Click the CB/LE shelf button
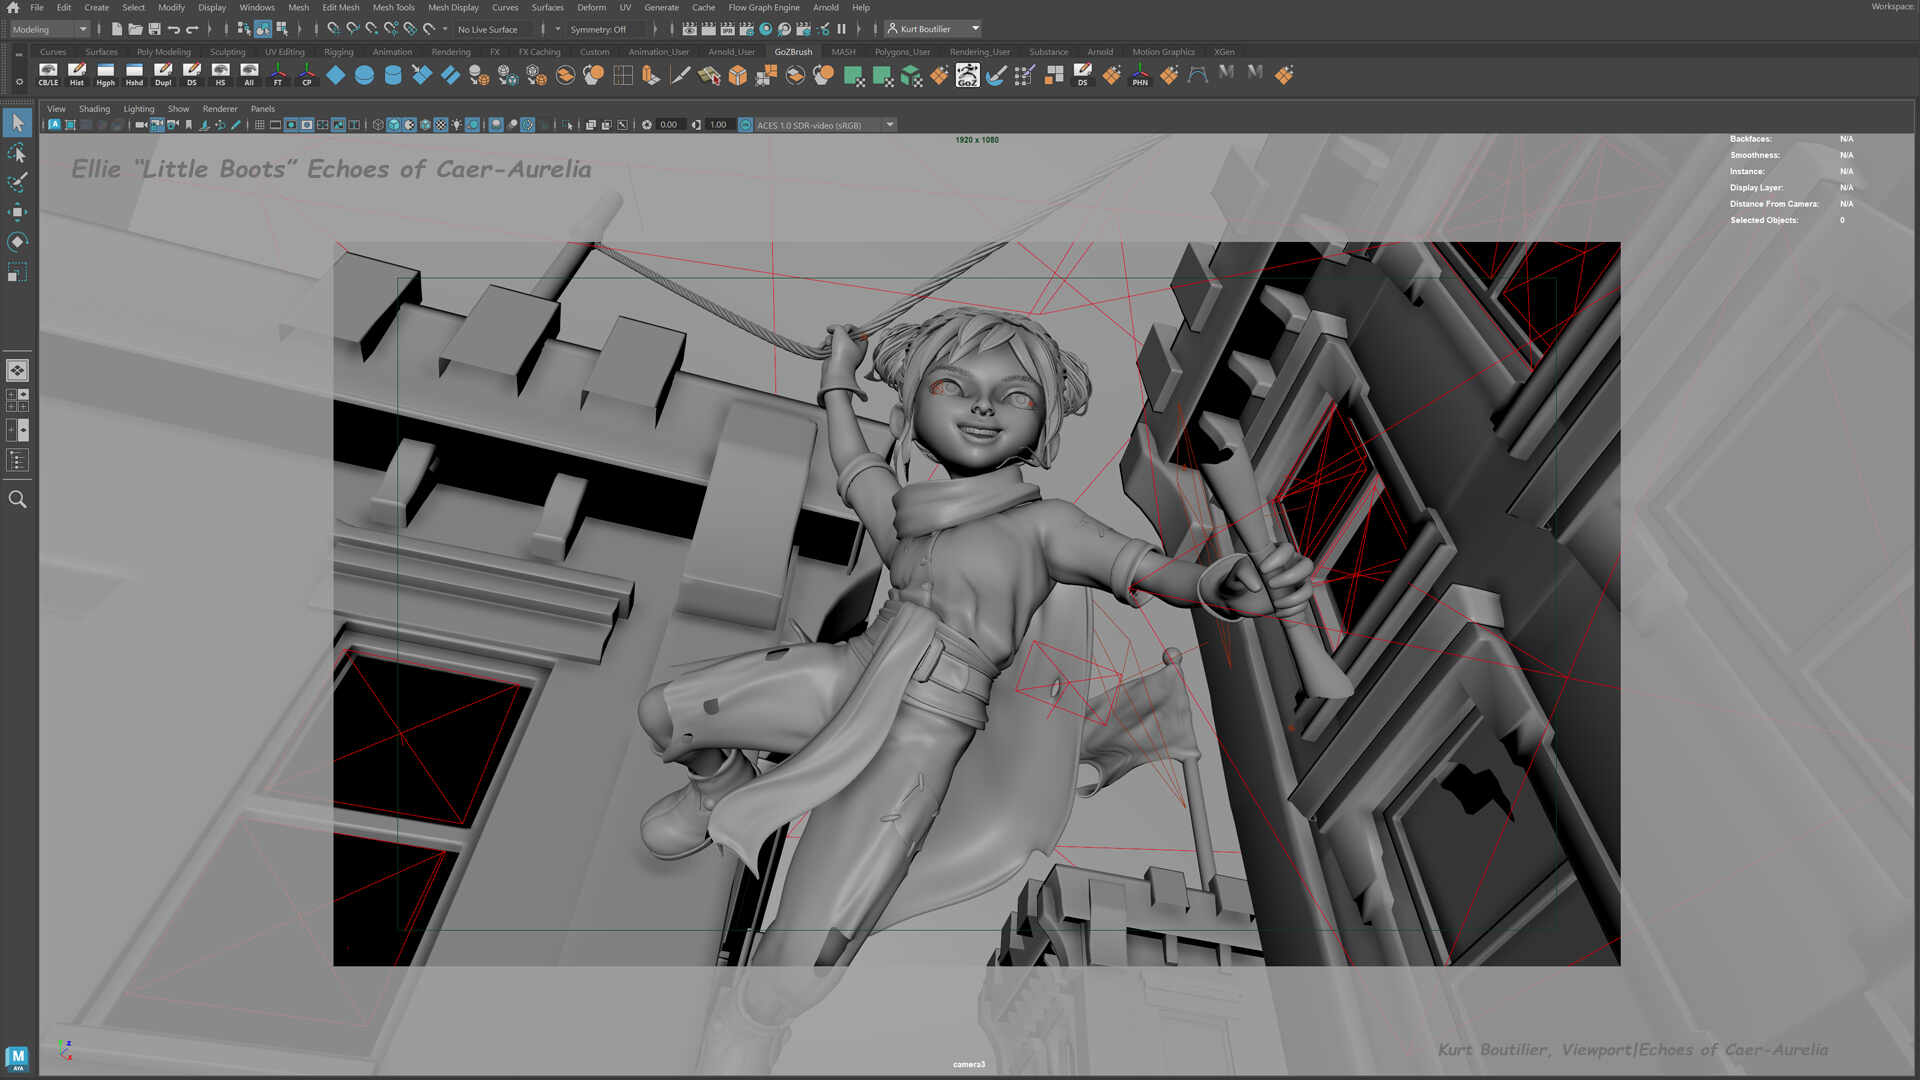Viewport: 1920px width, 1080px height. 47,74
